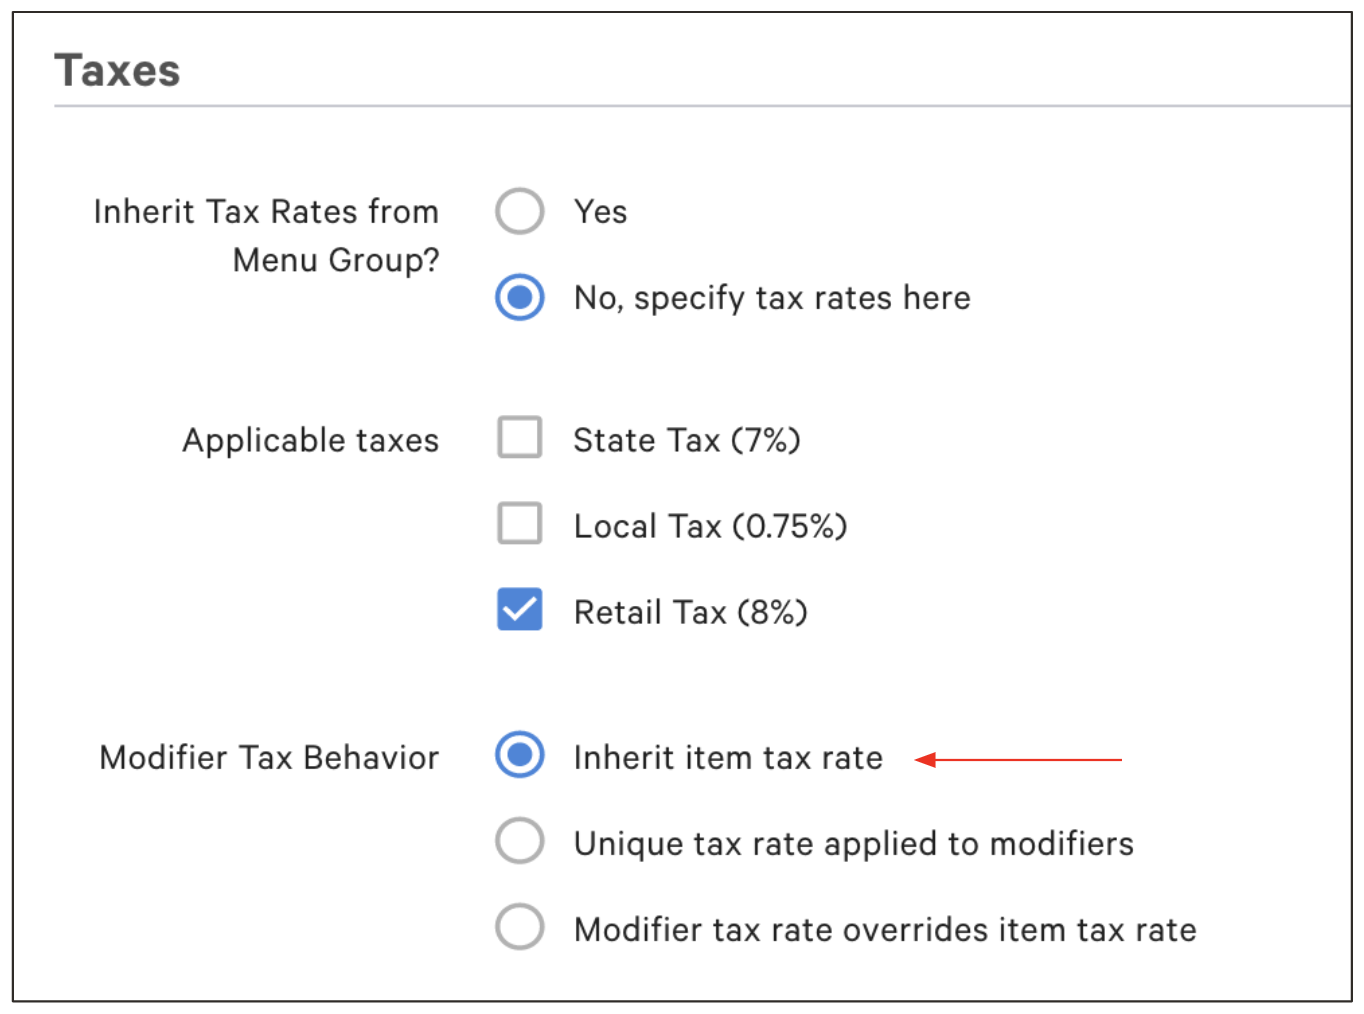Click the Inherit Tax Rates from Menu Group label
Viewport: 1364px width, 1014px height.
point(266,235)
